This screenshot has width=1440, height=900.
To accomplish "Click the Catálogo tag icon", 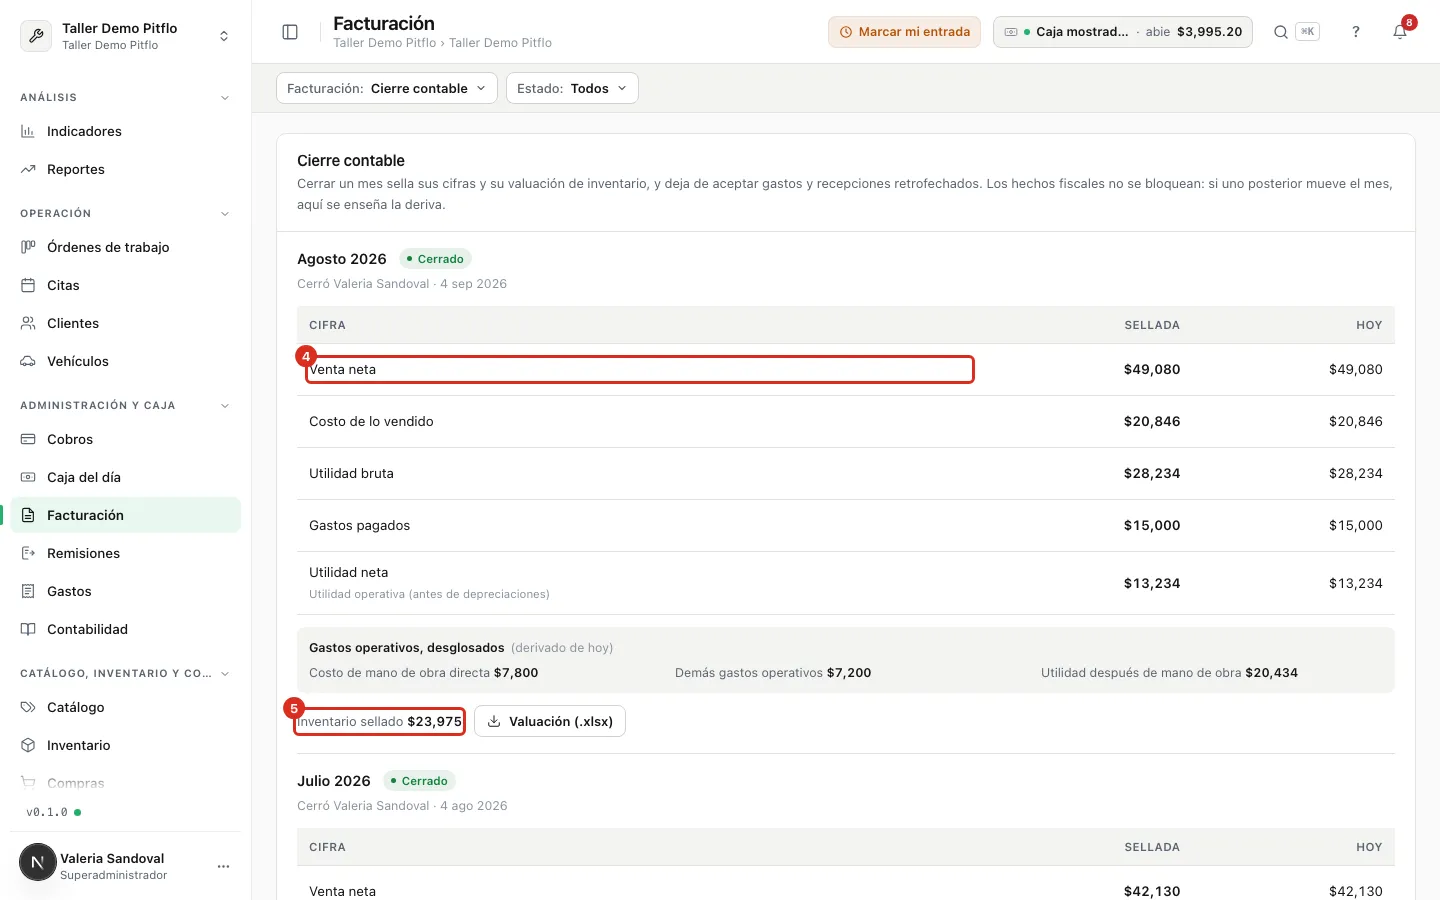I will [28, 707].
